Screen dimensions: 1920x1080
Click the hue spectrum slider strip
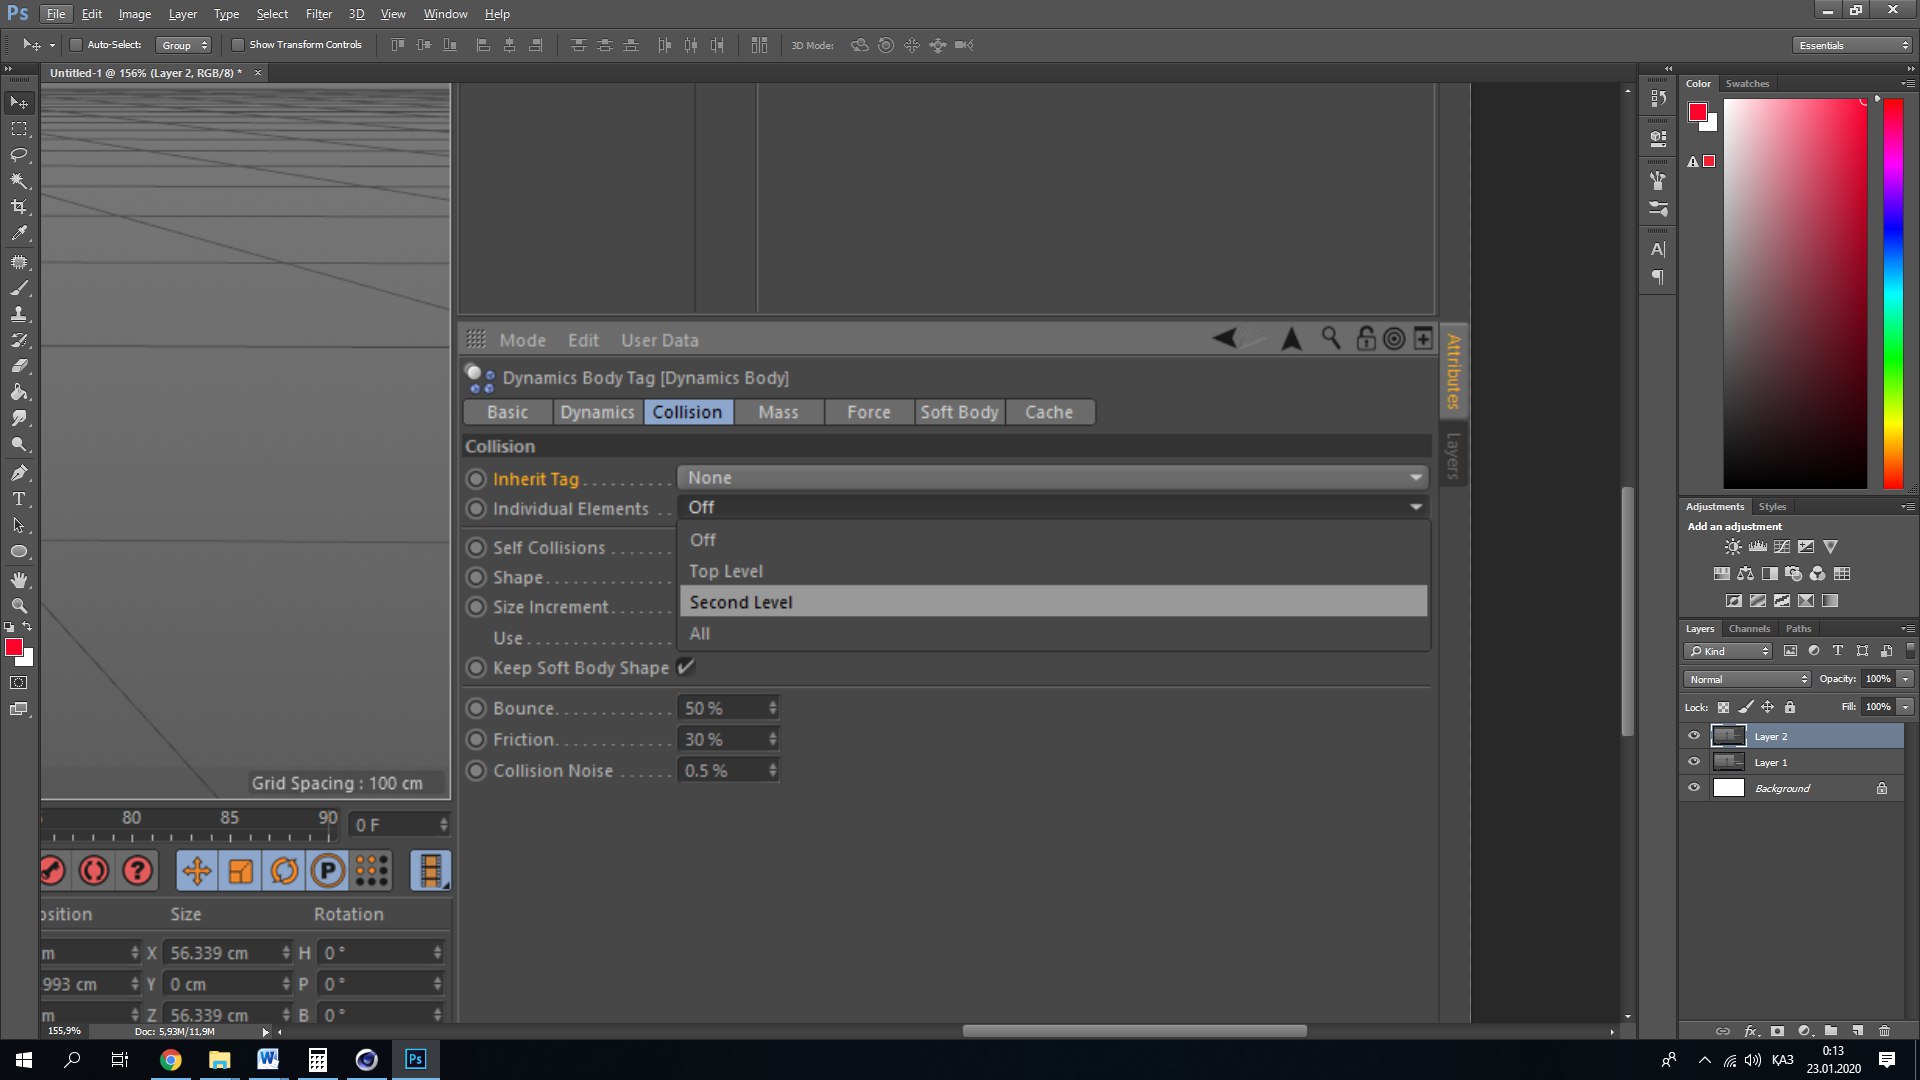point(1893,293)
